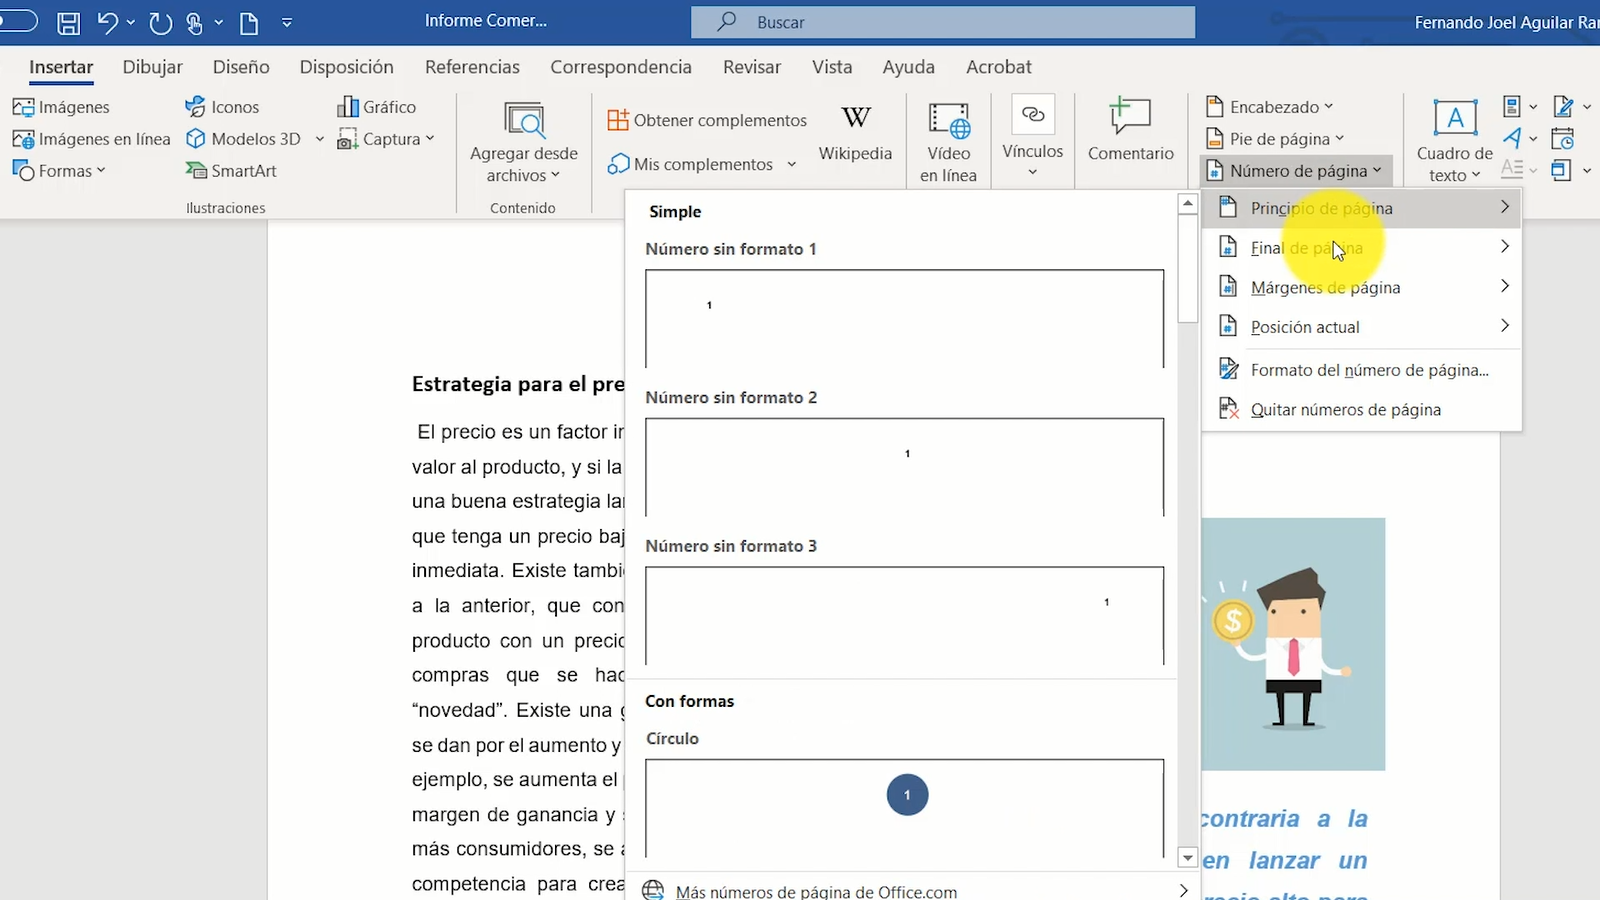Insert a Vídeo en línea

click(x=948, y=143)
